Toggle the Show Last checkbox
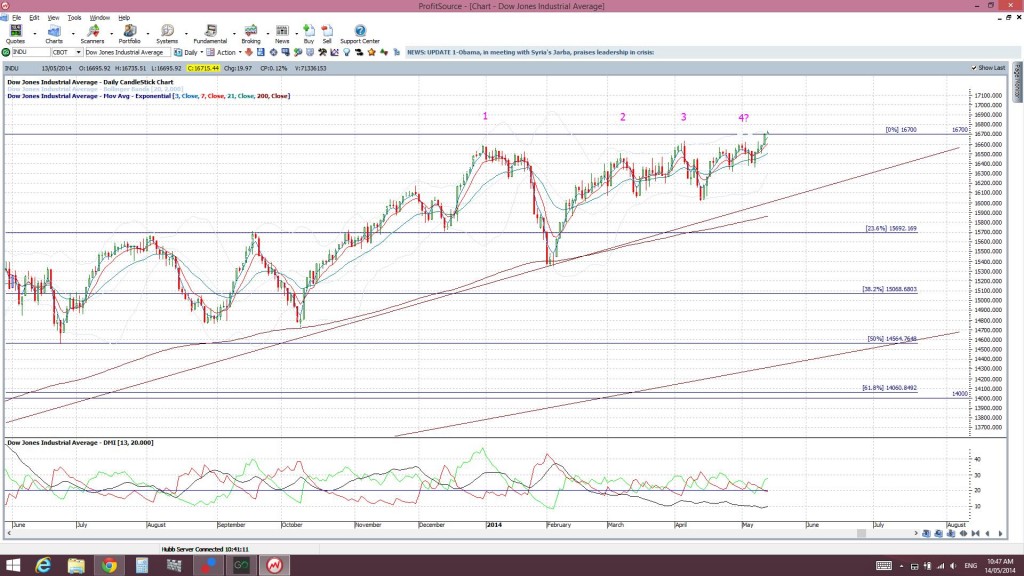The height and width of the screenshot is (576, 1024). pos(974,68)
